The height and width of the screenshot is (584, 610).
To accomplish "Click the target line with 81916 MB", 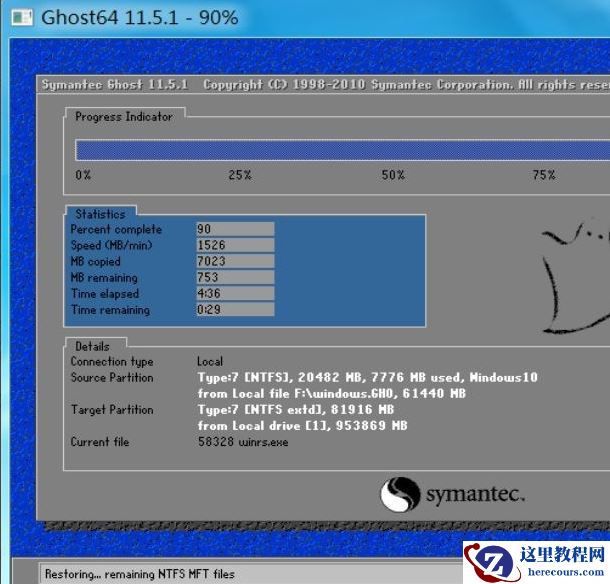I will click(296, 410).
